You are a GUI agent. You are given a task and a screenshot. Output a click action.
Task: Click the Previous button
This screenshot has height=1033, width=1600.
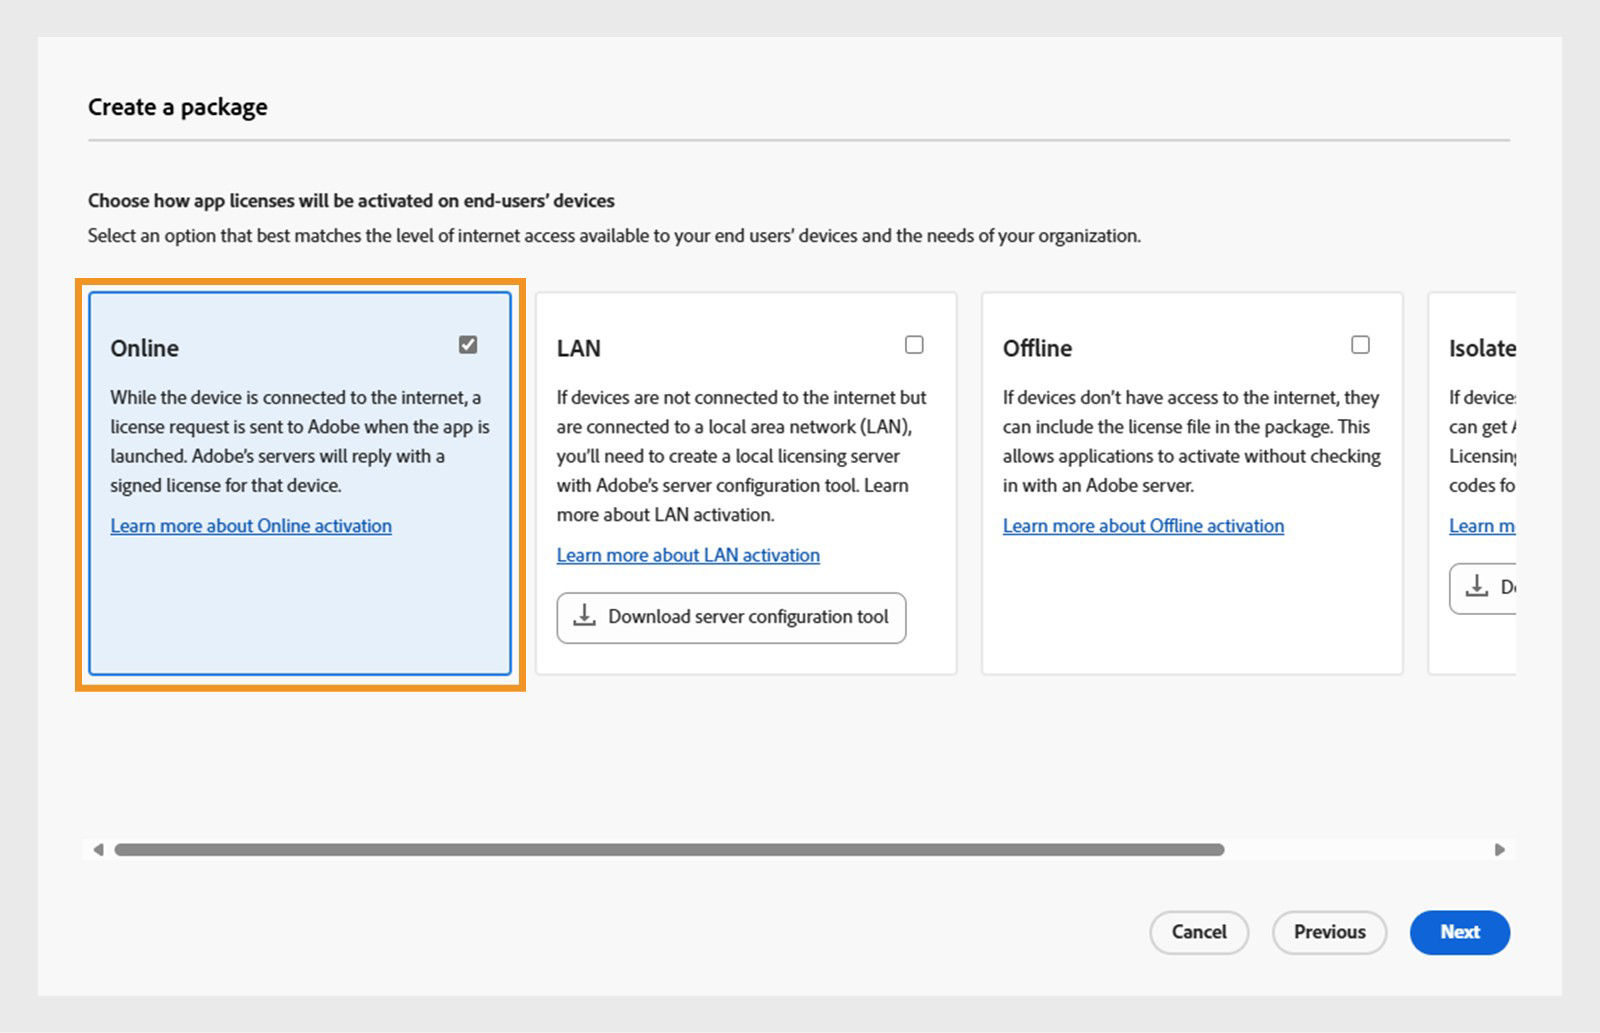[1329, 932]
